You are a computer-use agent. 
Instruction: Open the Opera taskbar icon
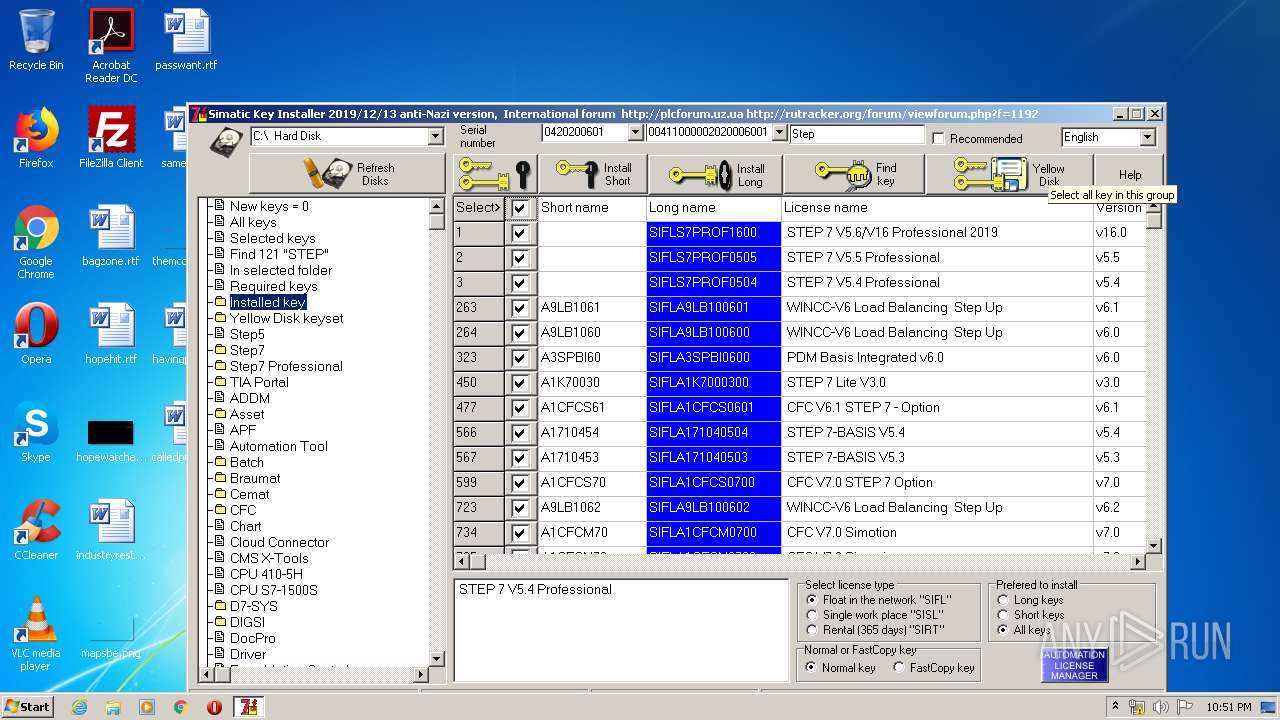214,707
